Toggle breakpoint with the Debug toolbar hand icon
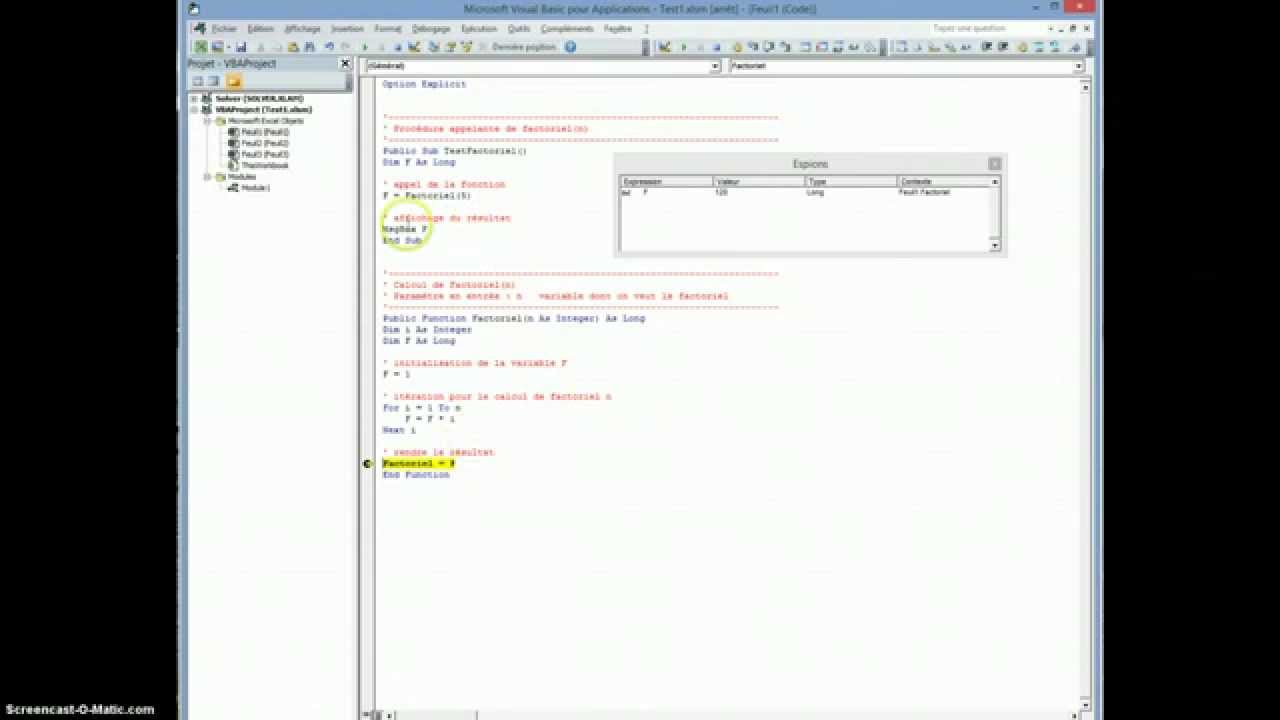 click(x=737, y=47)
